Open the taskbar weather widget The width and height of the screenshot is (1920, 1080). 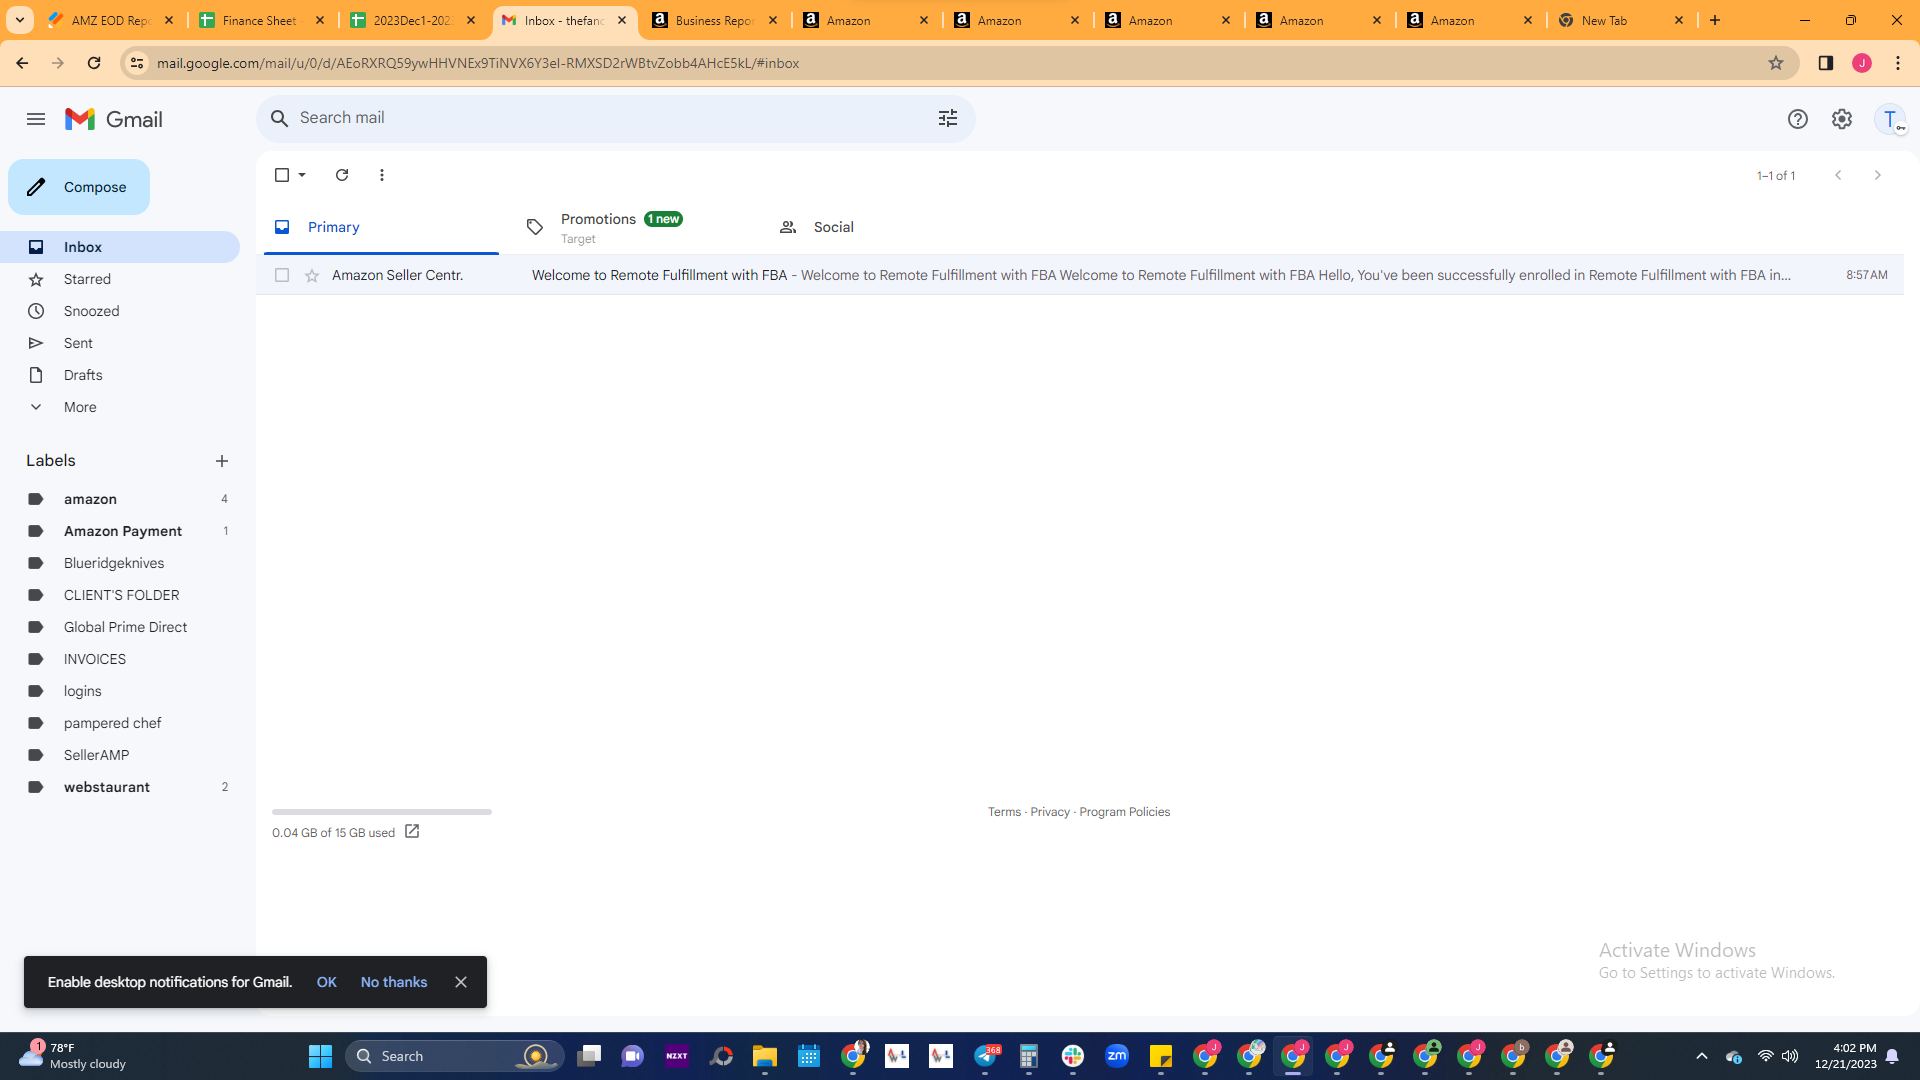[x=75, y=1056]
